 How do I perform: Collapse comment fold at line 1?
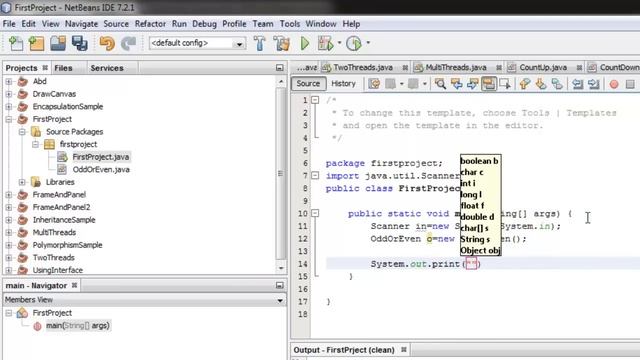(x=315, y=100)
